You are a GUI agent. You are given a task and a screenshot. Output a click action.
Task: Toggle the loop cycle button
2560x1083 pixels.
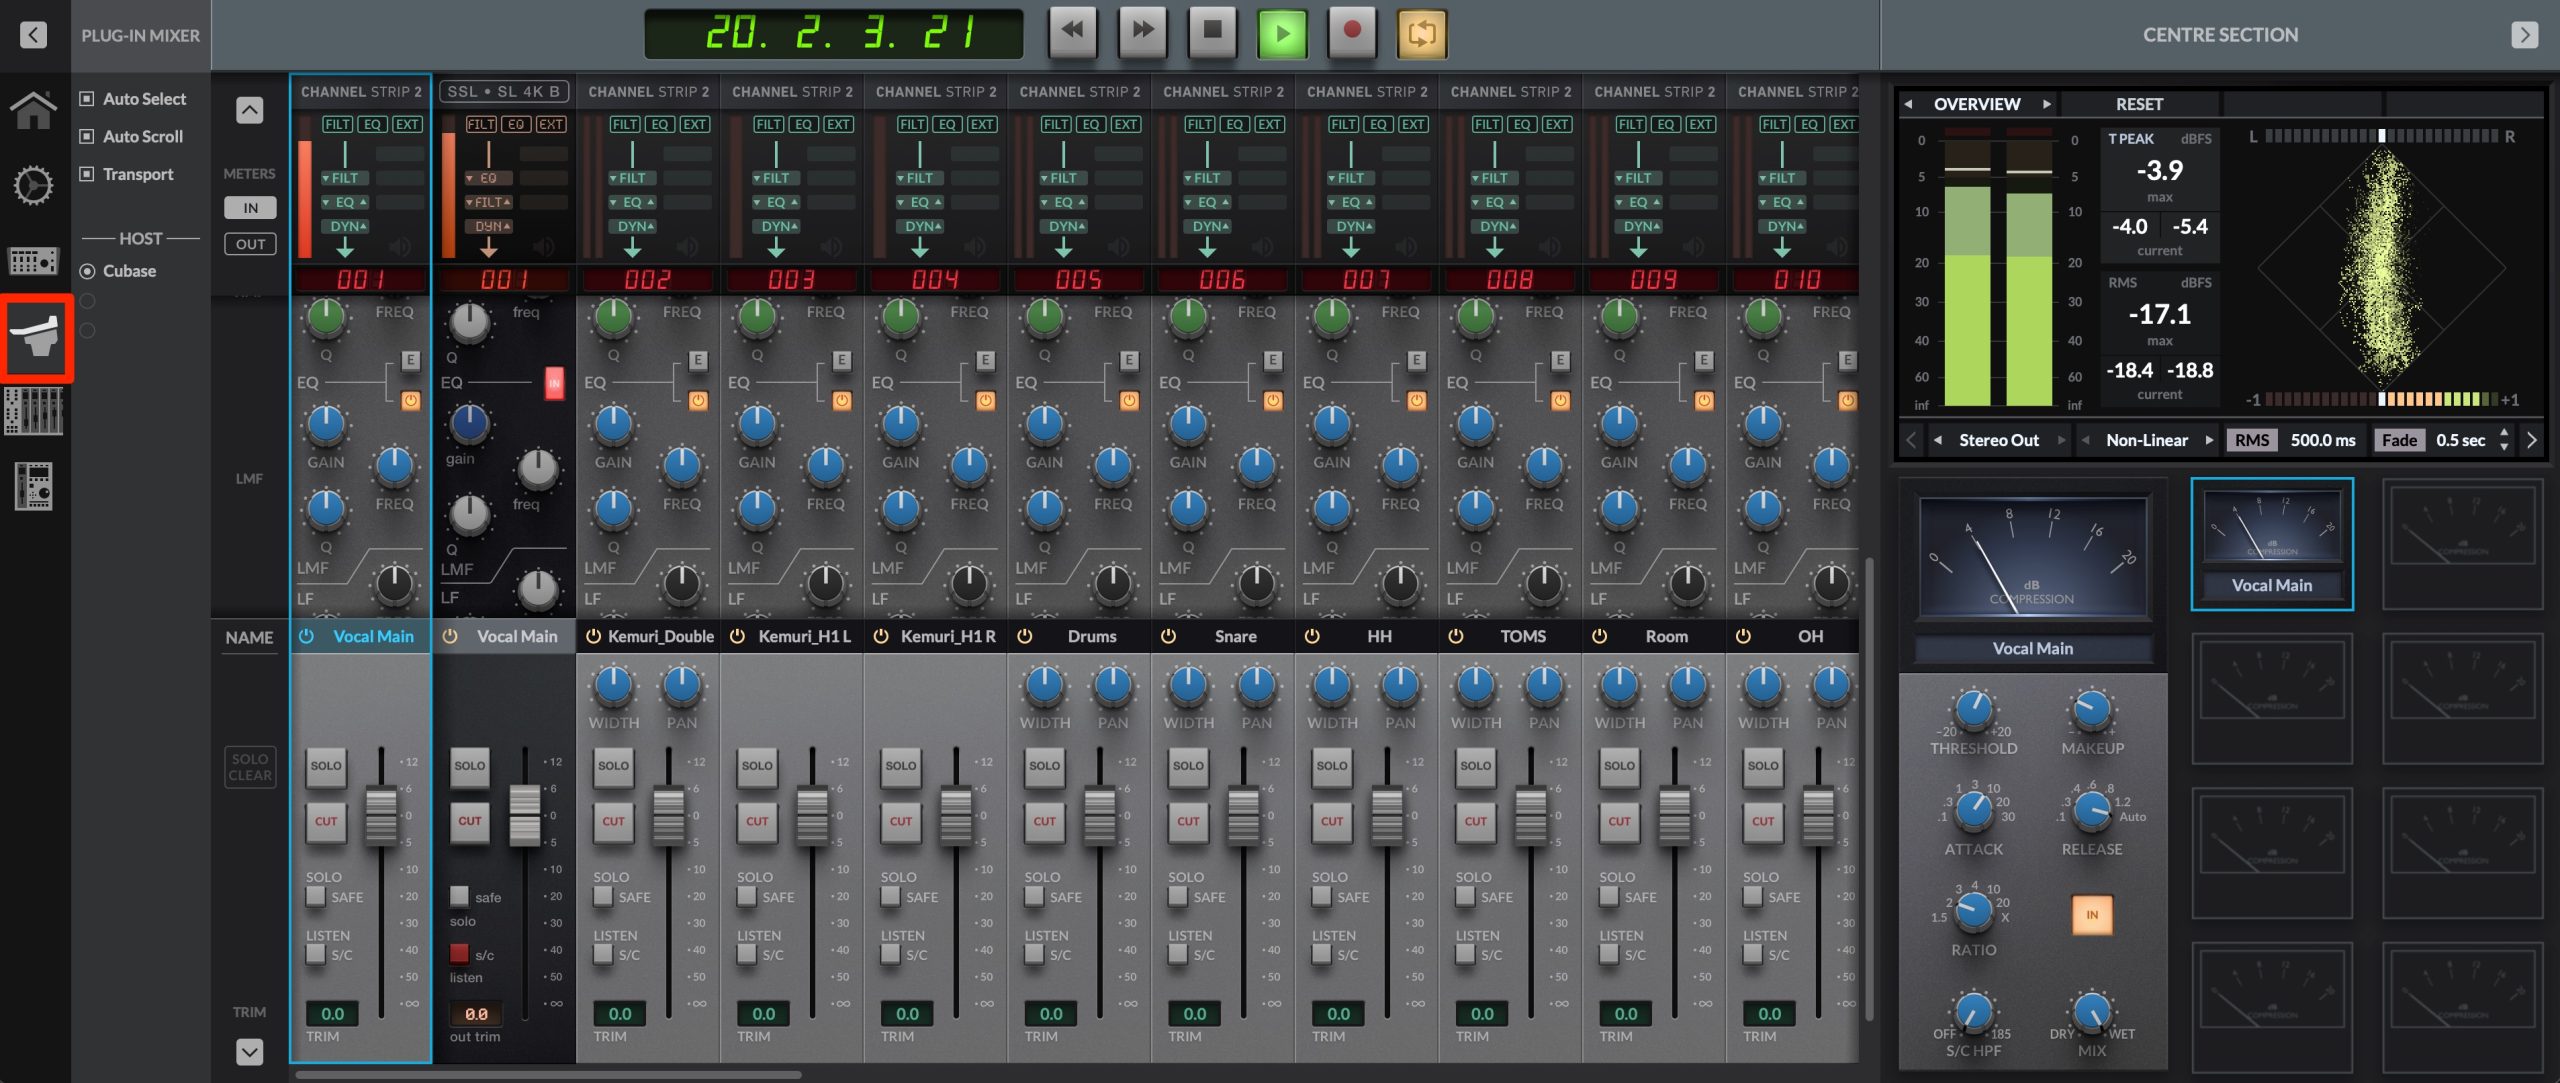pos(1421,34)
